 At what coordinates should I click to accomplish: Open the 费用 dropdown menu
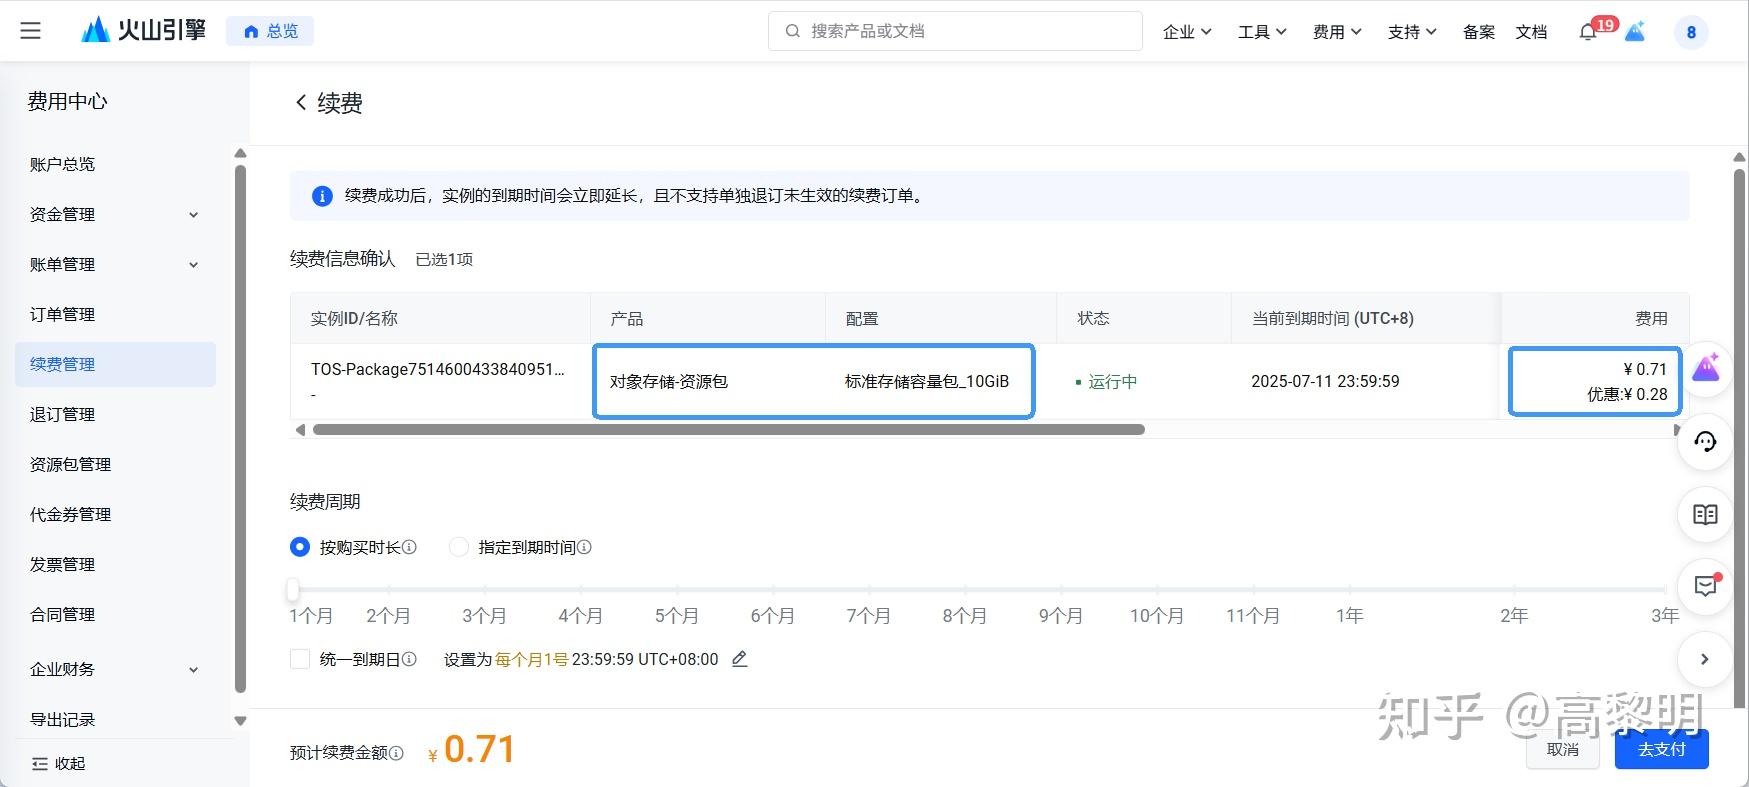point(1337,32)
